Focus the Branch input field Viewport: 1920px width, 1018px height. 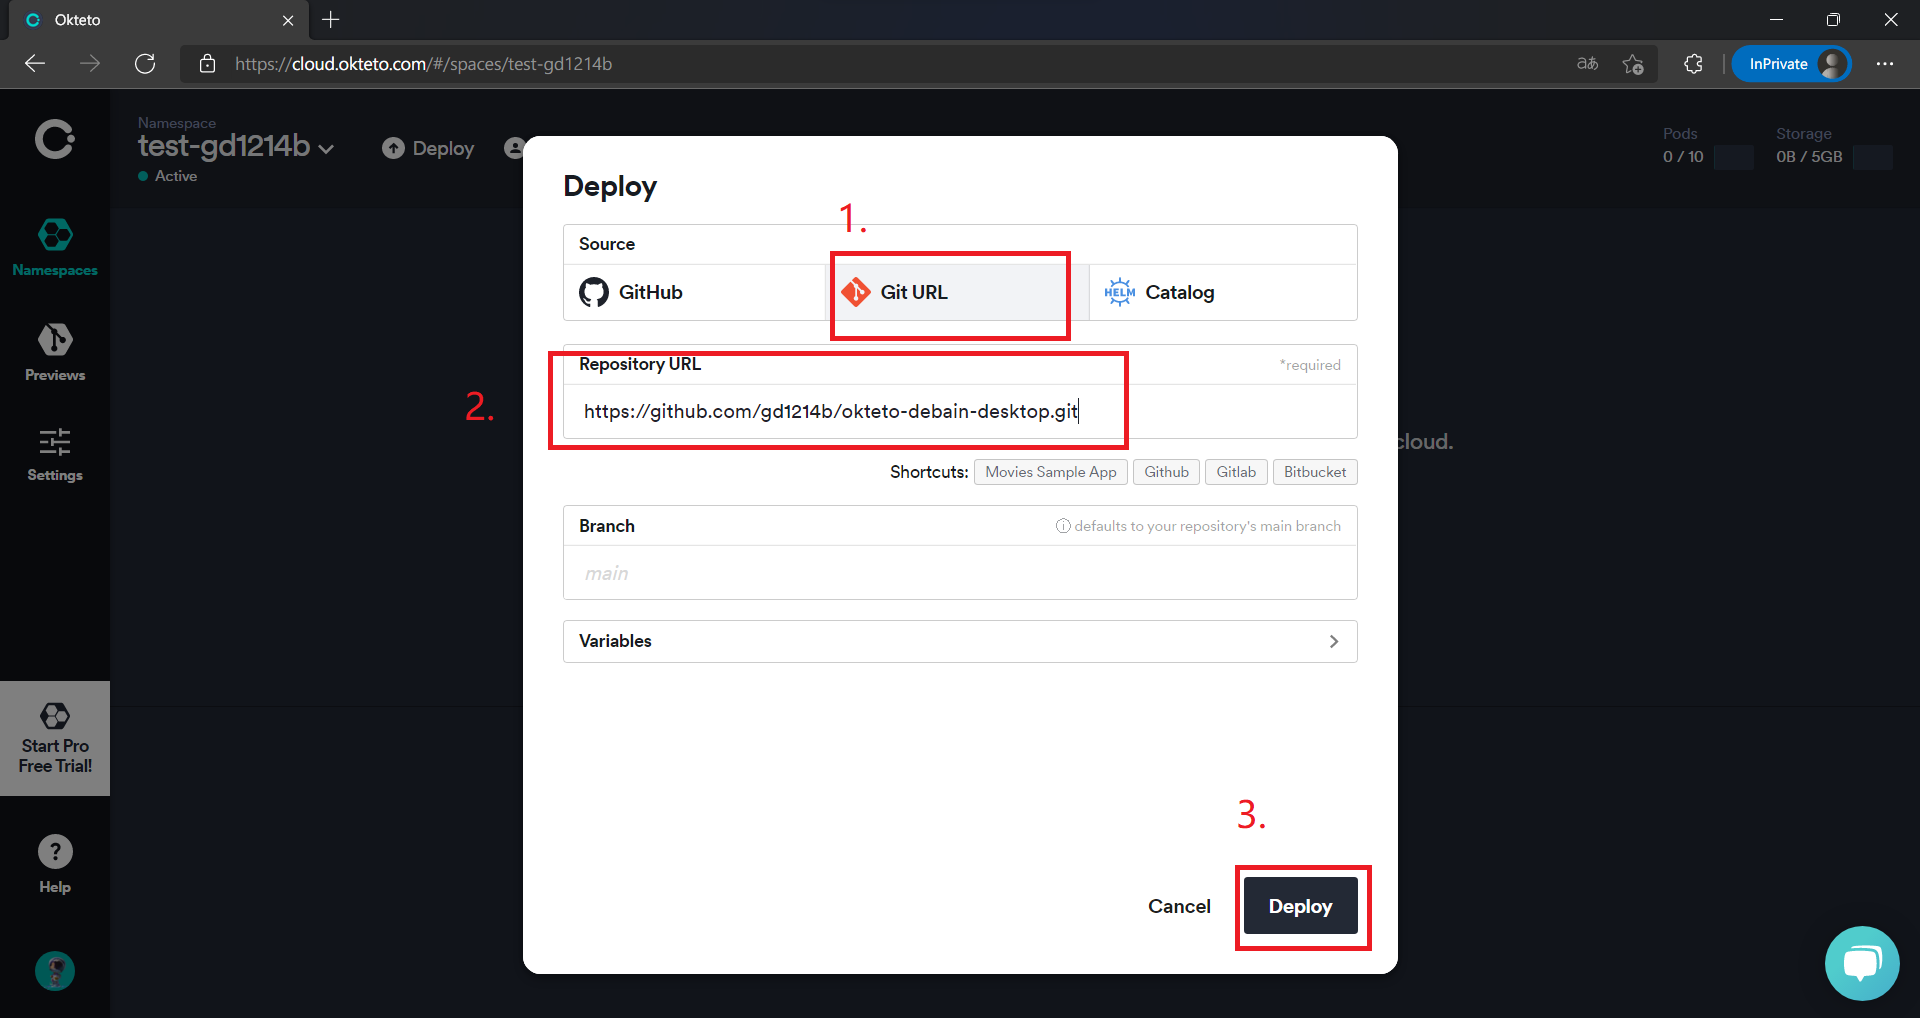tap(960, 573)
